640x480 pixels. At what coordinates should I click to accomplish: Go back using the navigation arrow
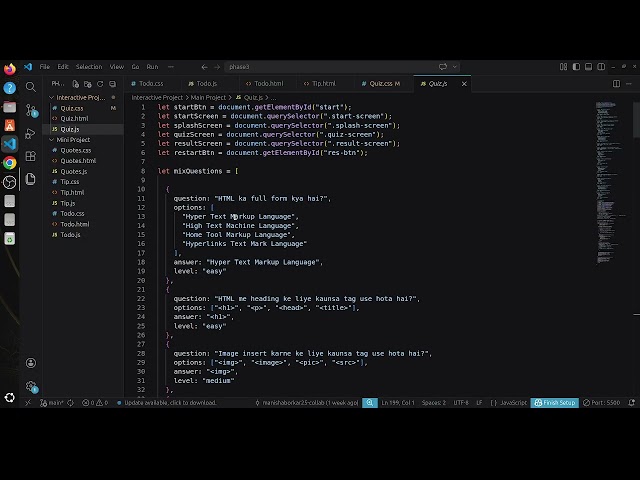pos(204,67)
